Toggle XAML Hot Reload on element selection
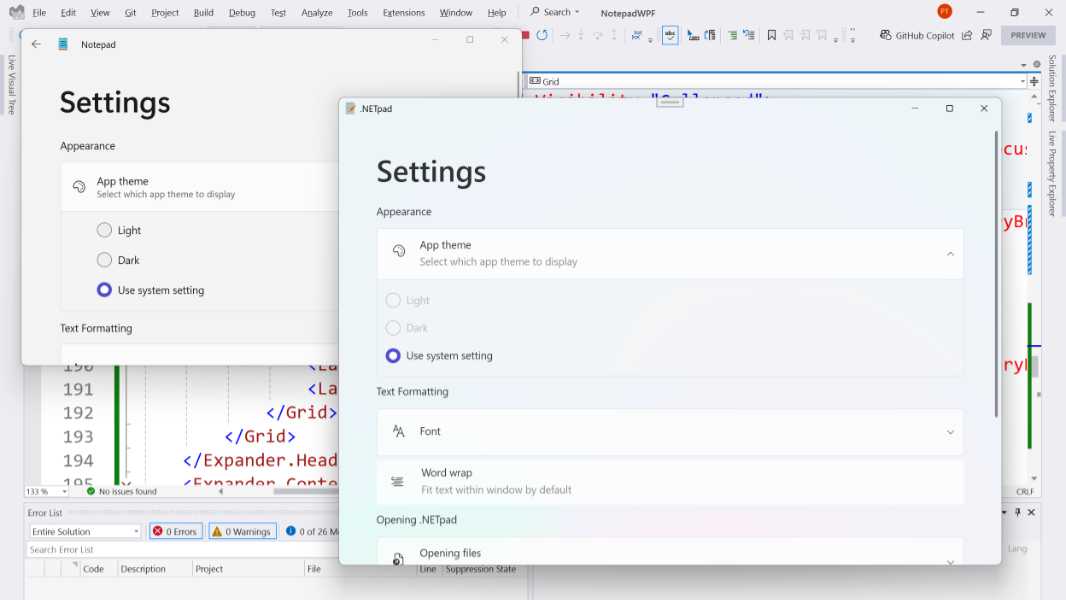This screenshot has height=600, width=1066. pyautogui.click(x=669, y=34)
